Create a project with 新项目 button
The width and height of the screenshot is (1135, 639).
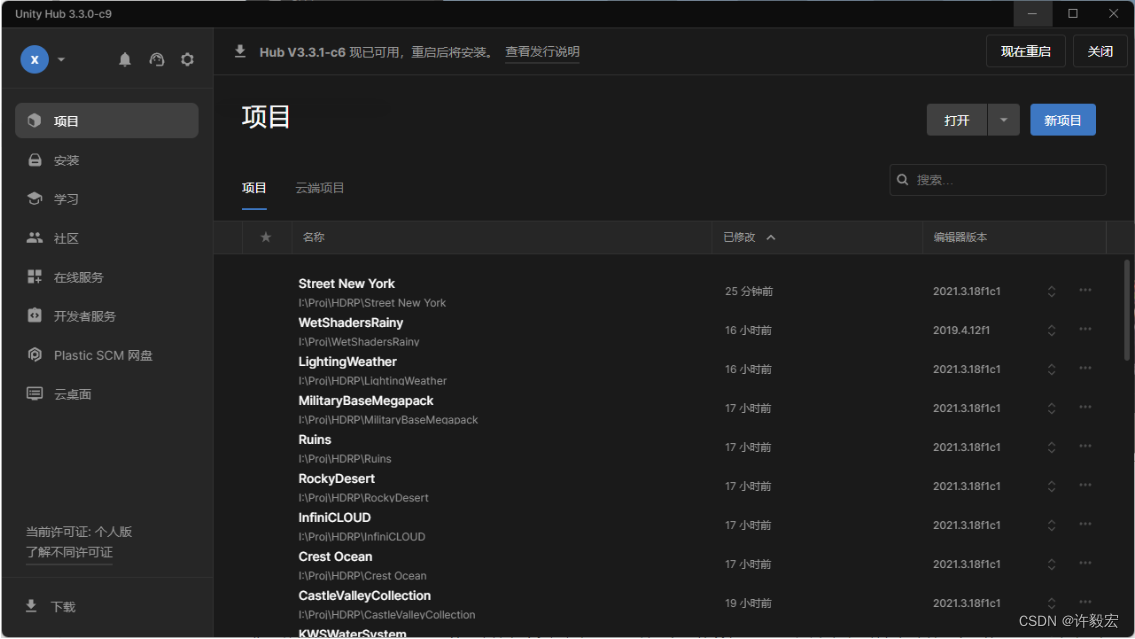(1063, 120)
